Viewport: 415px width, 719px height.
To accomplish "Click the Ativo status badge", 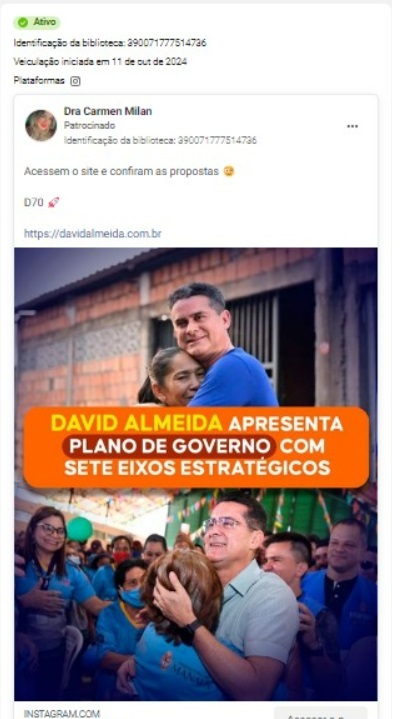I will [37, 22].
